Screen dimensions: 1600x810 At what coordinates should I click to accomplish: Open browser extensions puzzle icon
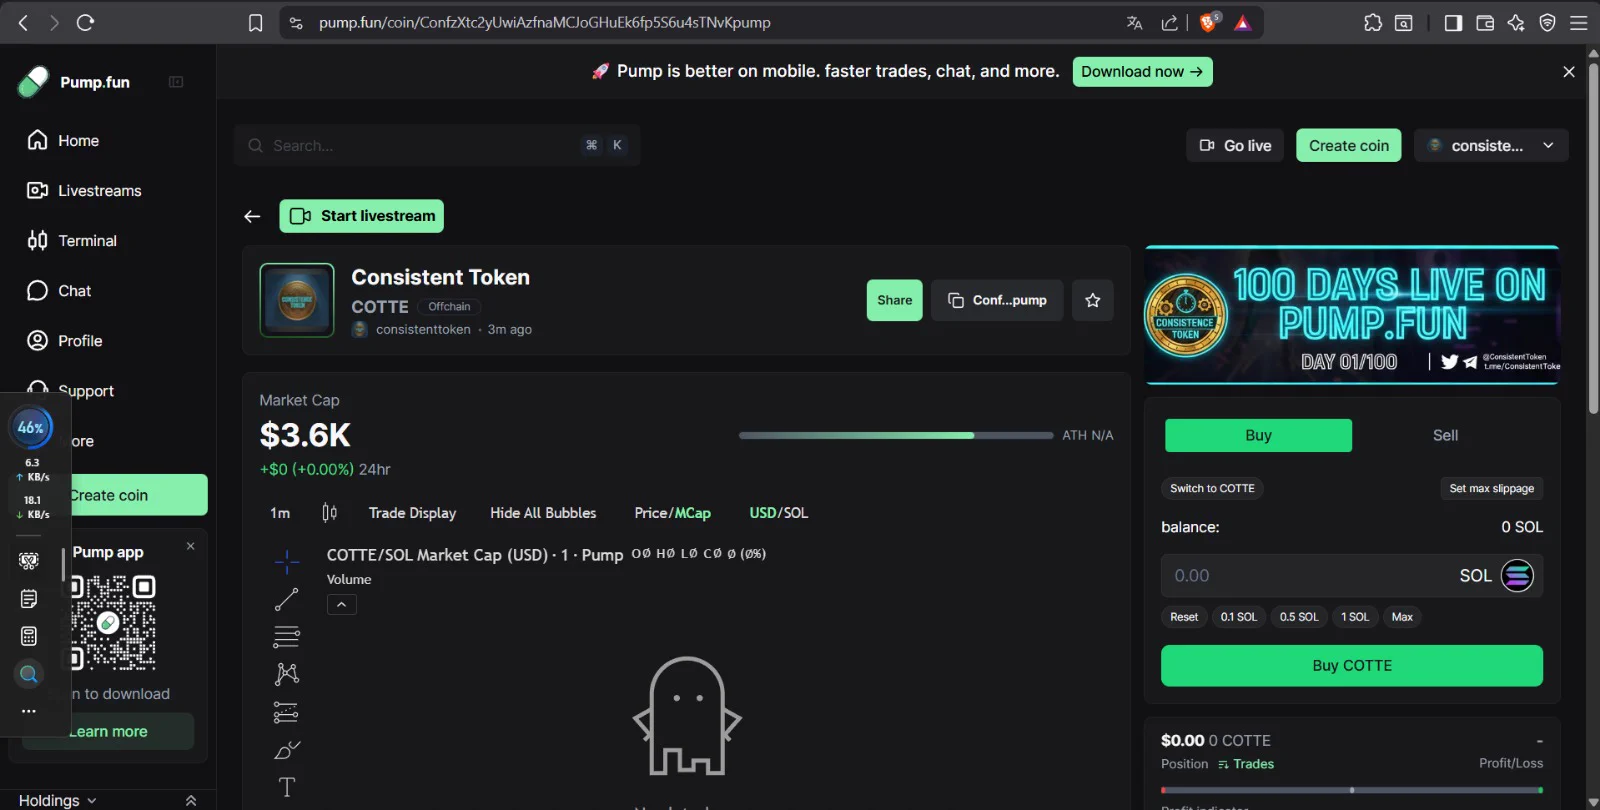(x=1373, y=22)
